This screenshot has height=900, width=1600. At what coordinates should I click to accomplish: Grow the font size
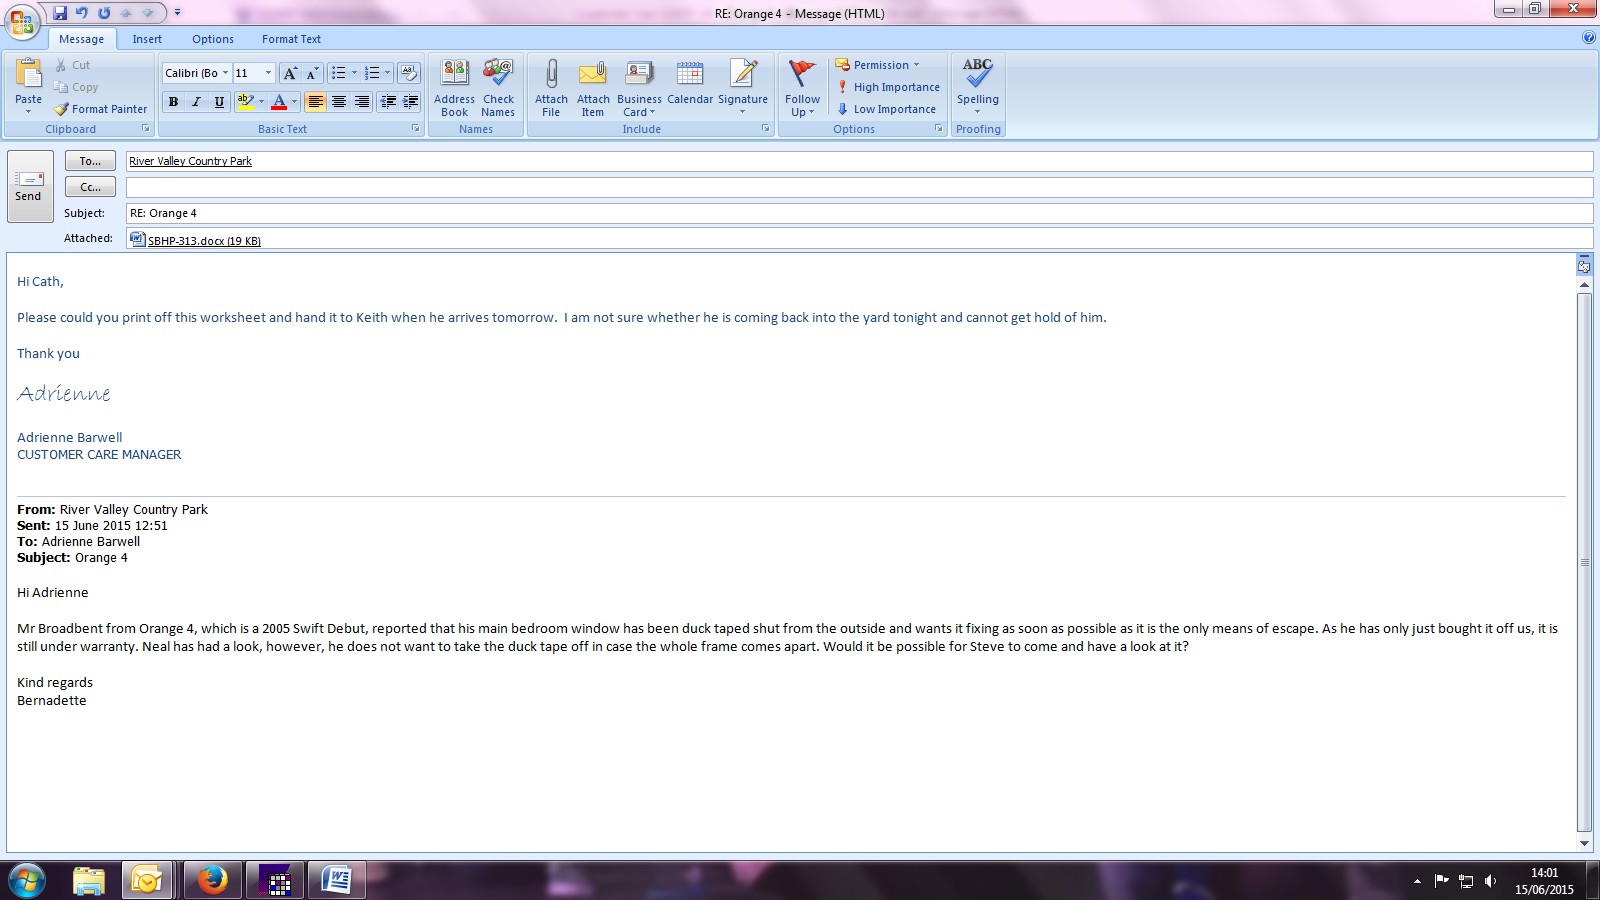tap(290, 73)
